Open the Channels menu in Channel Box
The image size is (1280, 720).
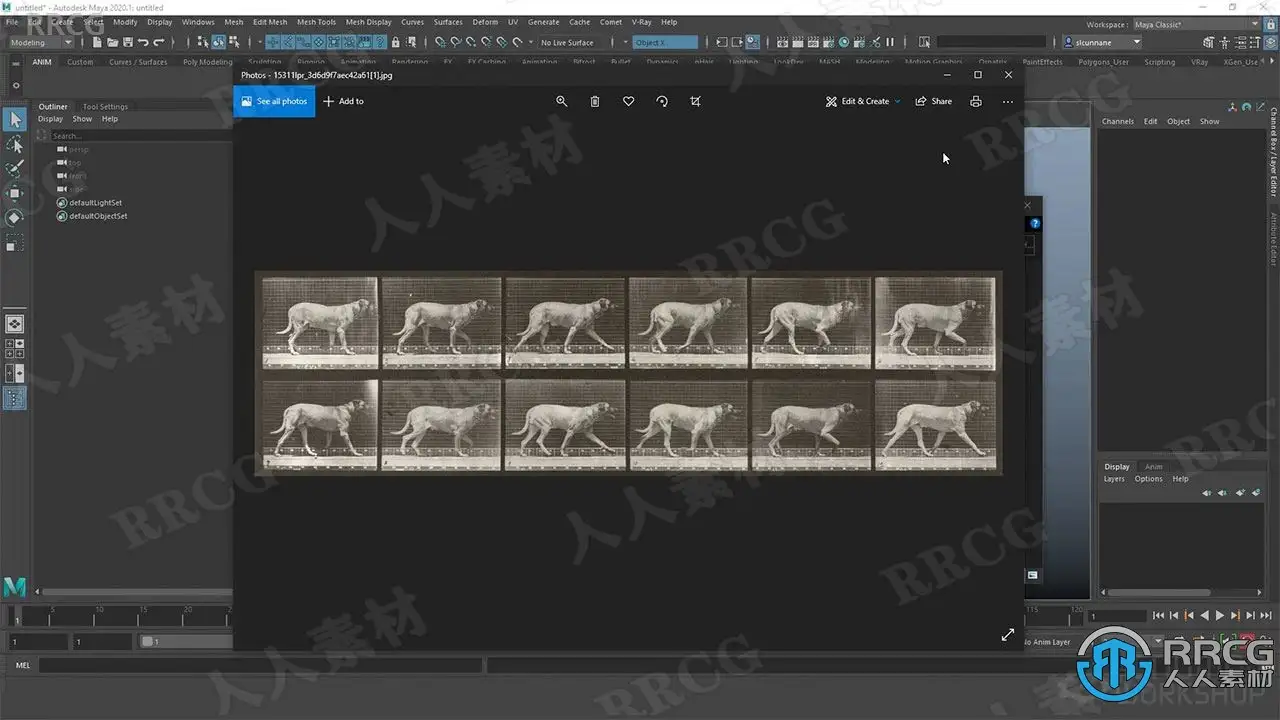tap(1118, 122)
